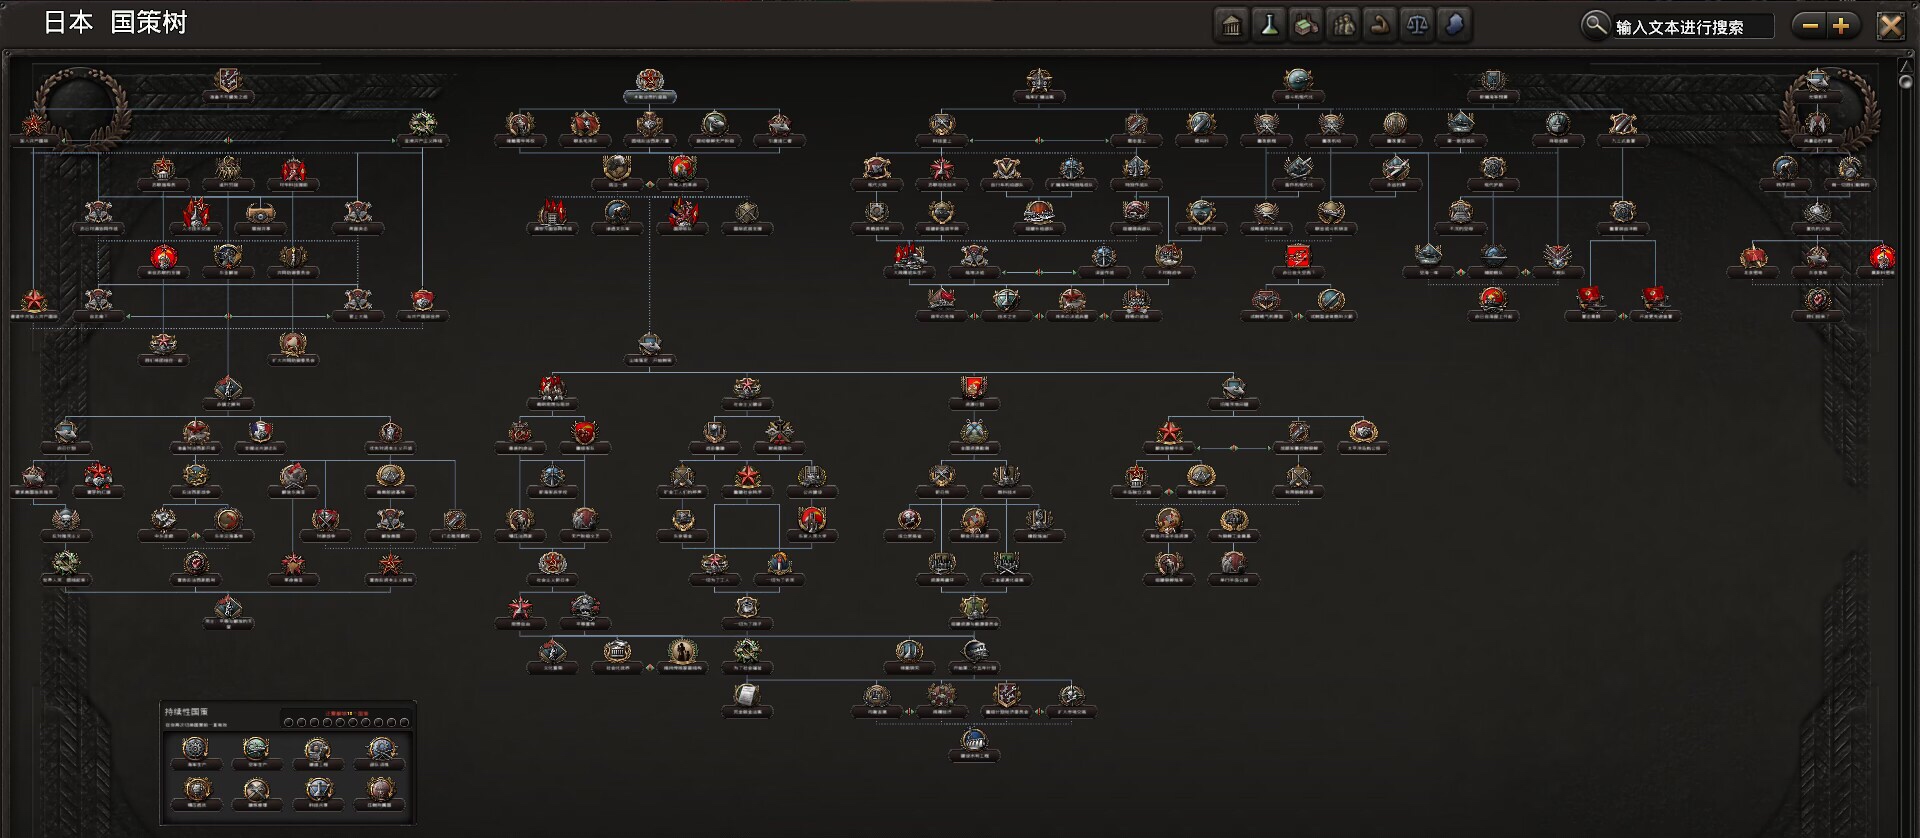Filter focuses by industry factory icon
Screen dimensions: 1920x838
[x=1306, y=25]
